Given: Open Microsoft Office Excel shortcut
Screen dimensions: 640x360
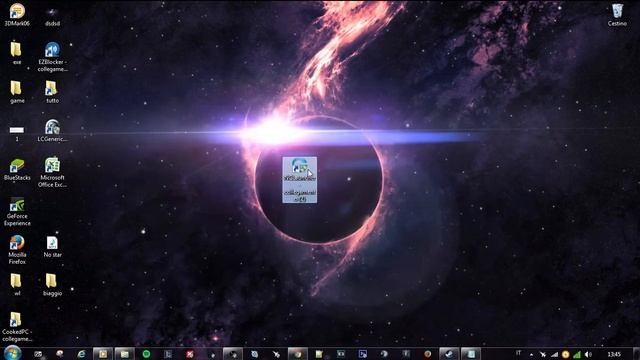Looking at the screenshot, I should point(52,172).
